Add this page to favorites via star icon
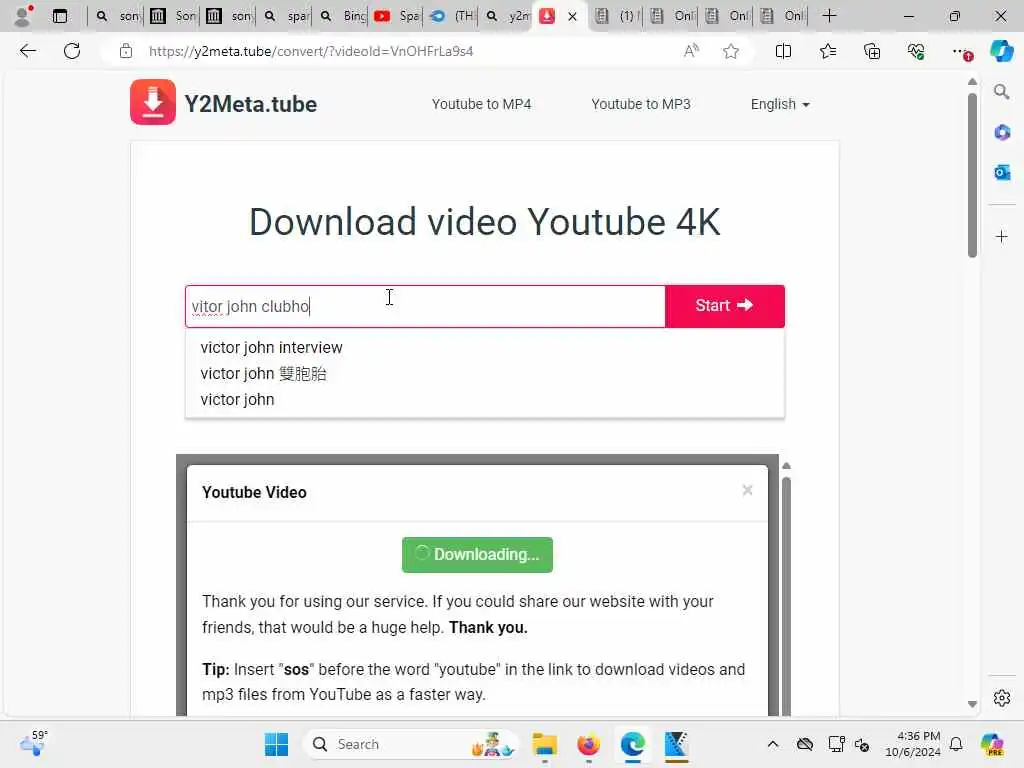Screen dimensions: 1024x768 731,51
